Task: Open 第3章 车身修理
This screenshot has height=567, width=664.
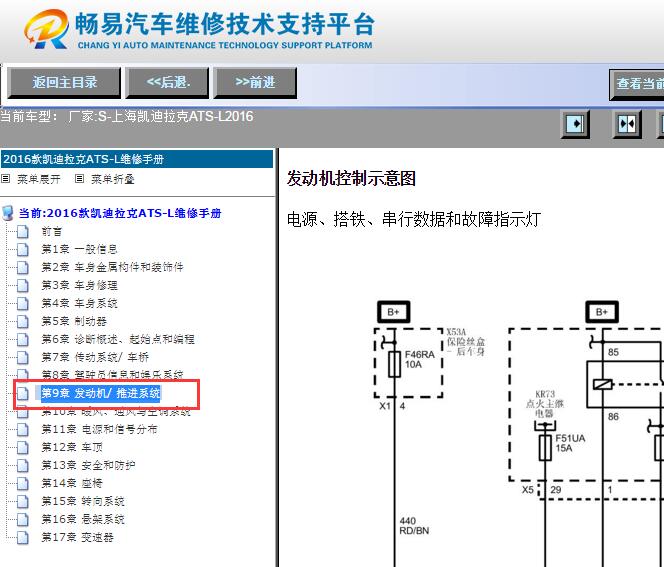Action: point(79,285)
